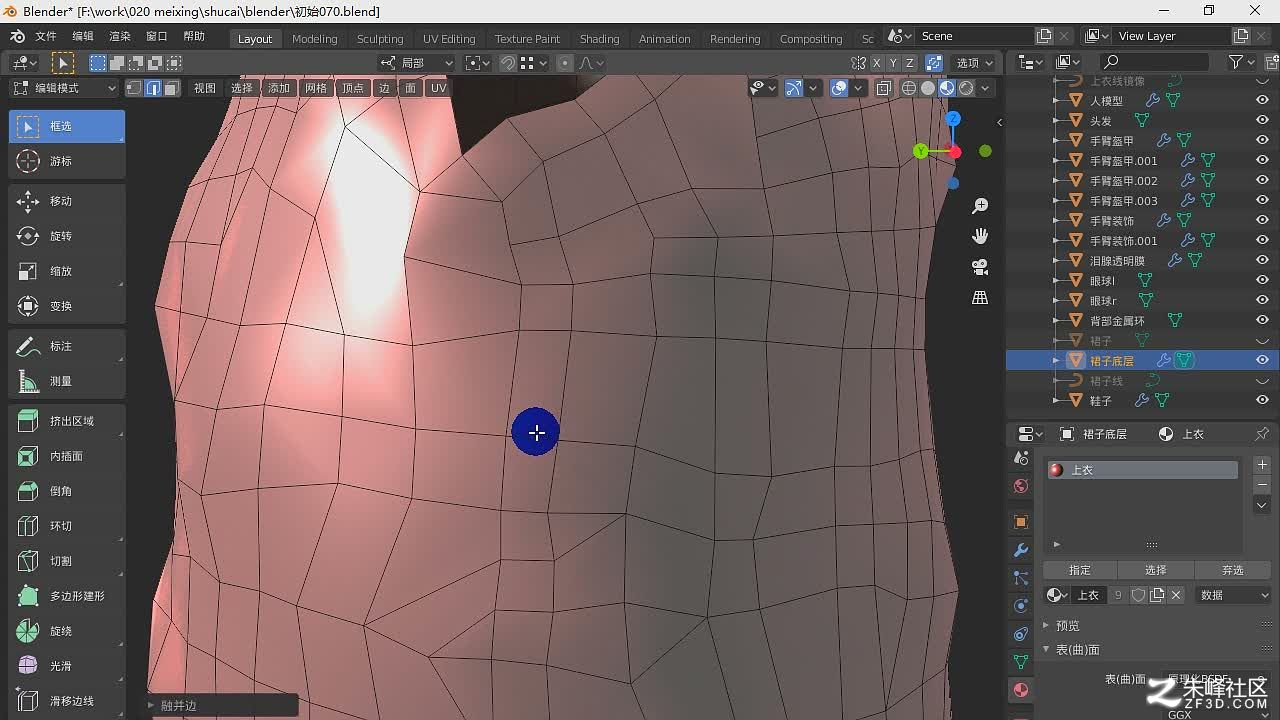Open the 局部 transform orientation dropdown
Viewport: 1280px width, 720px height.
point(416,63)
